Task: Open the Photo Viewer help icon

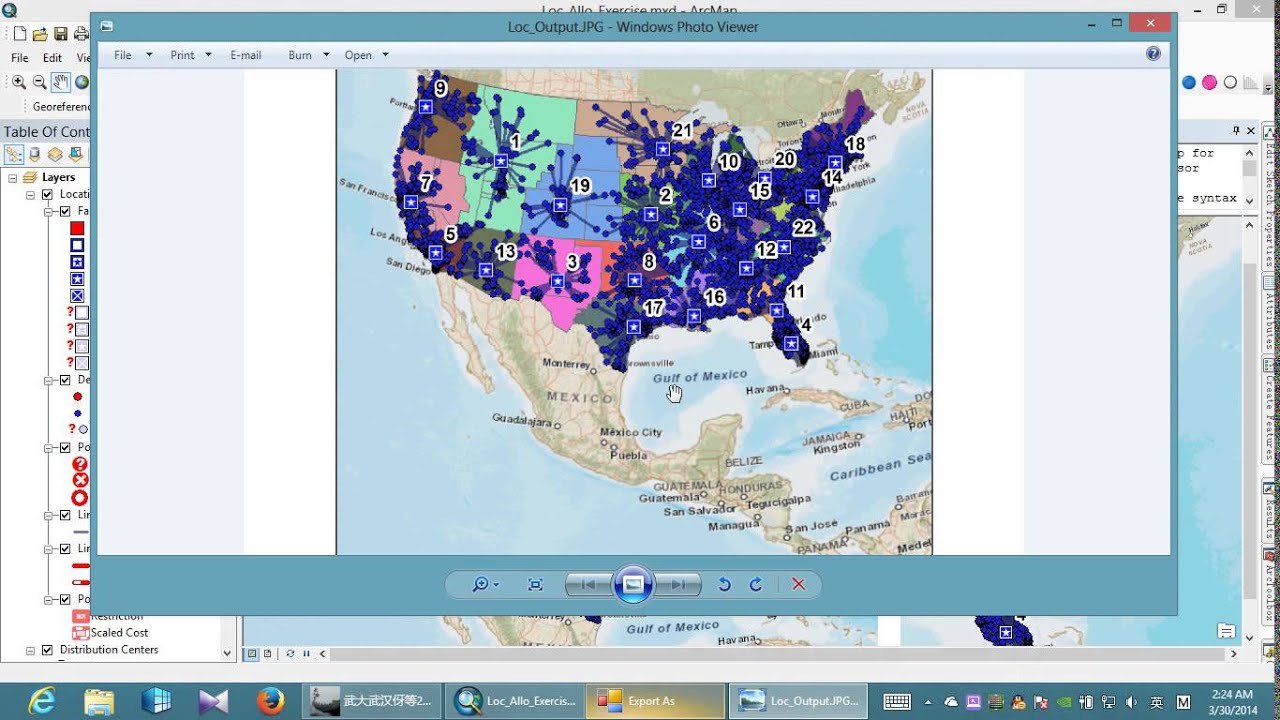Action: pyautogui.click(x=1153, y=54)
